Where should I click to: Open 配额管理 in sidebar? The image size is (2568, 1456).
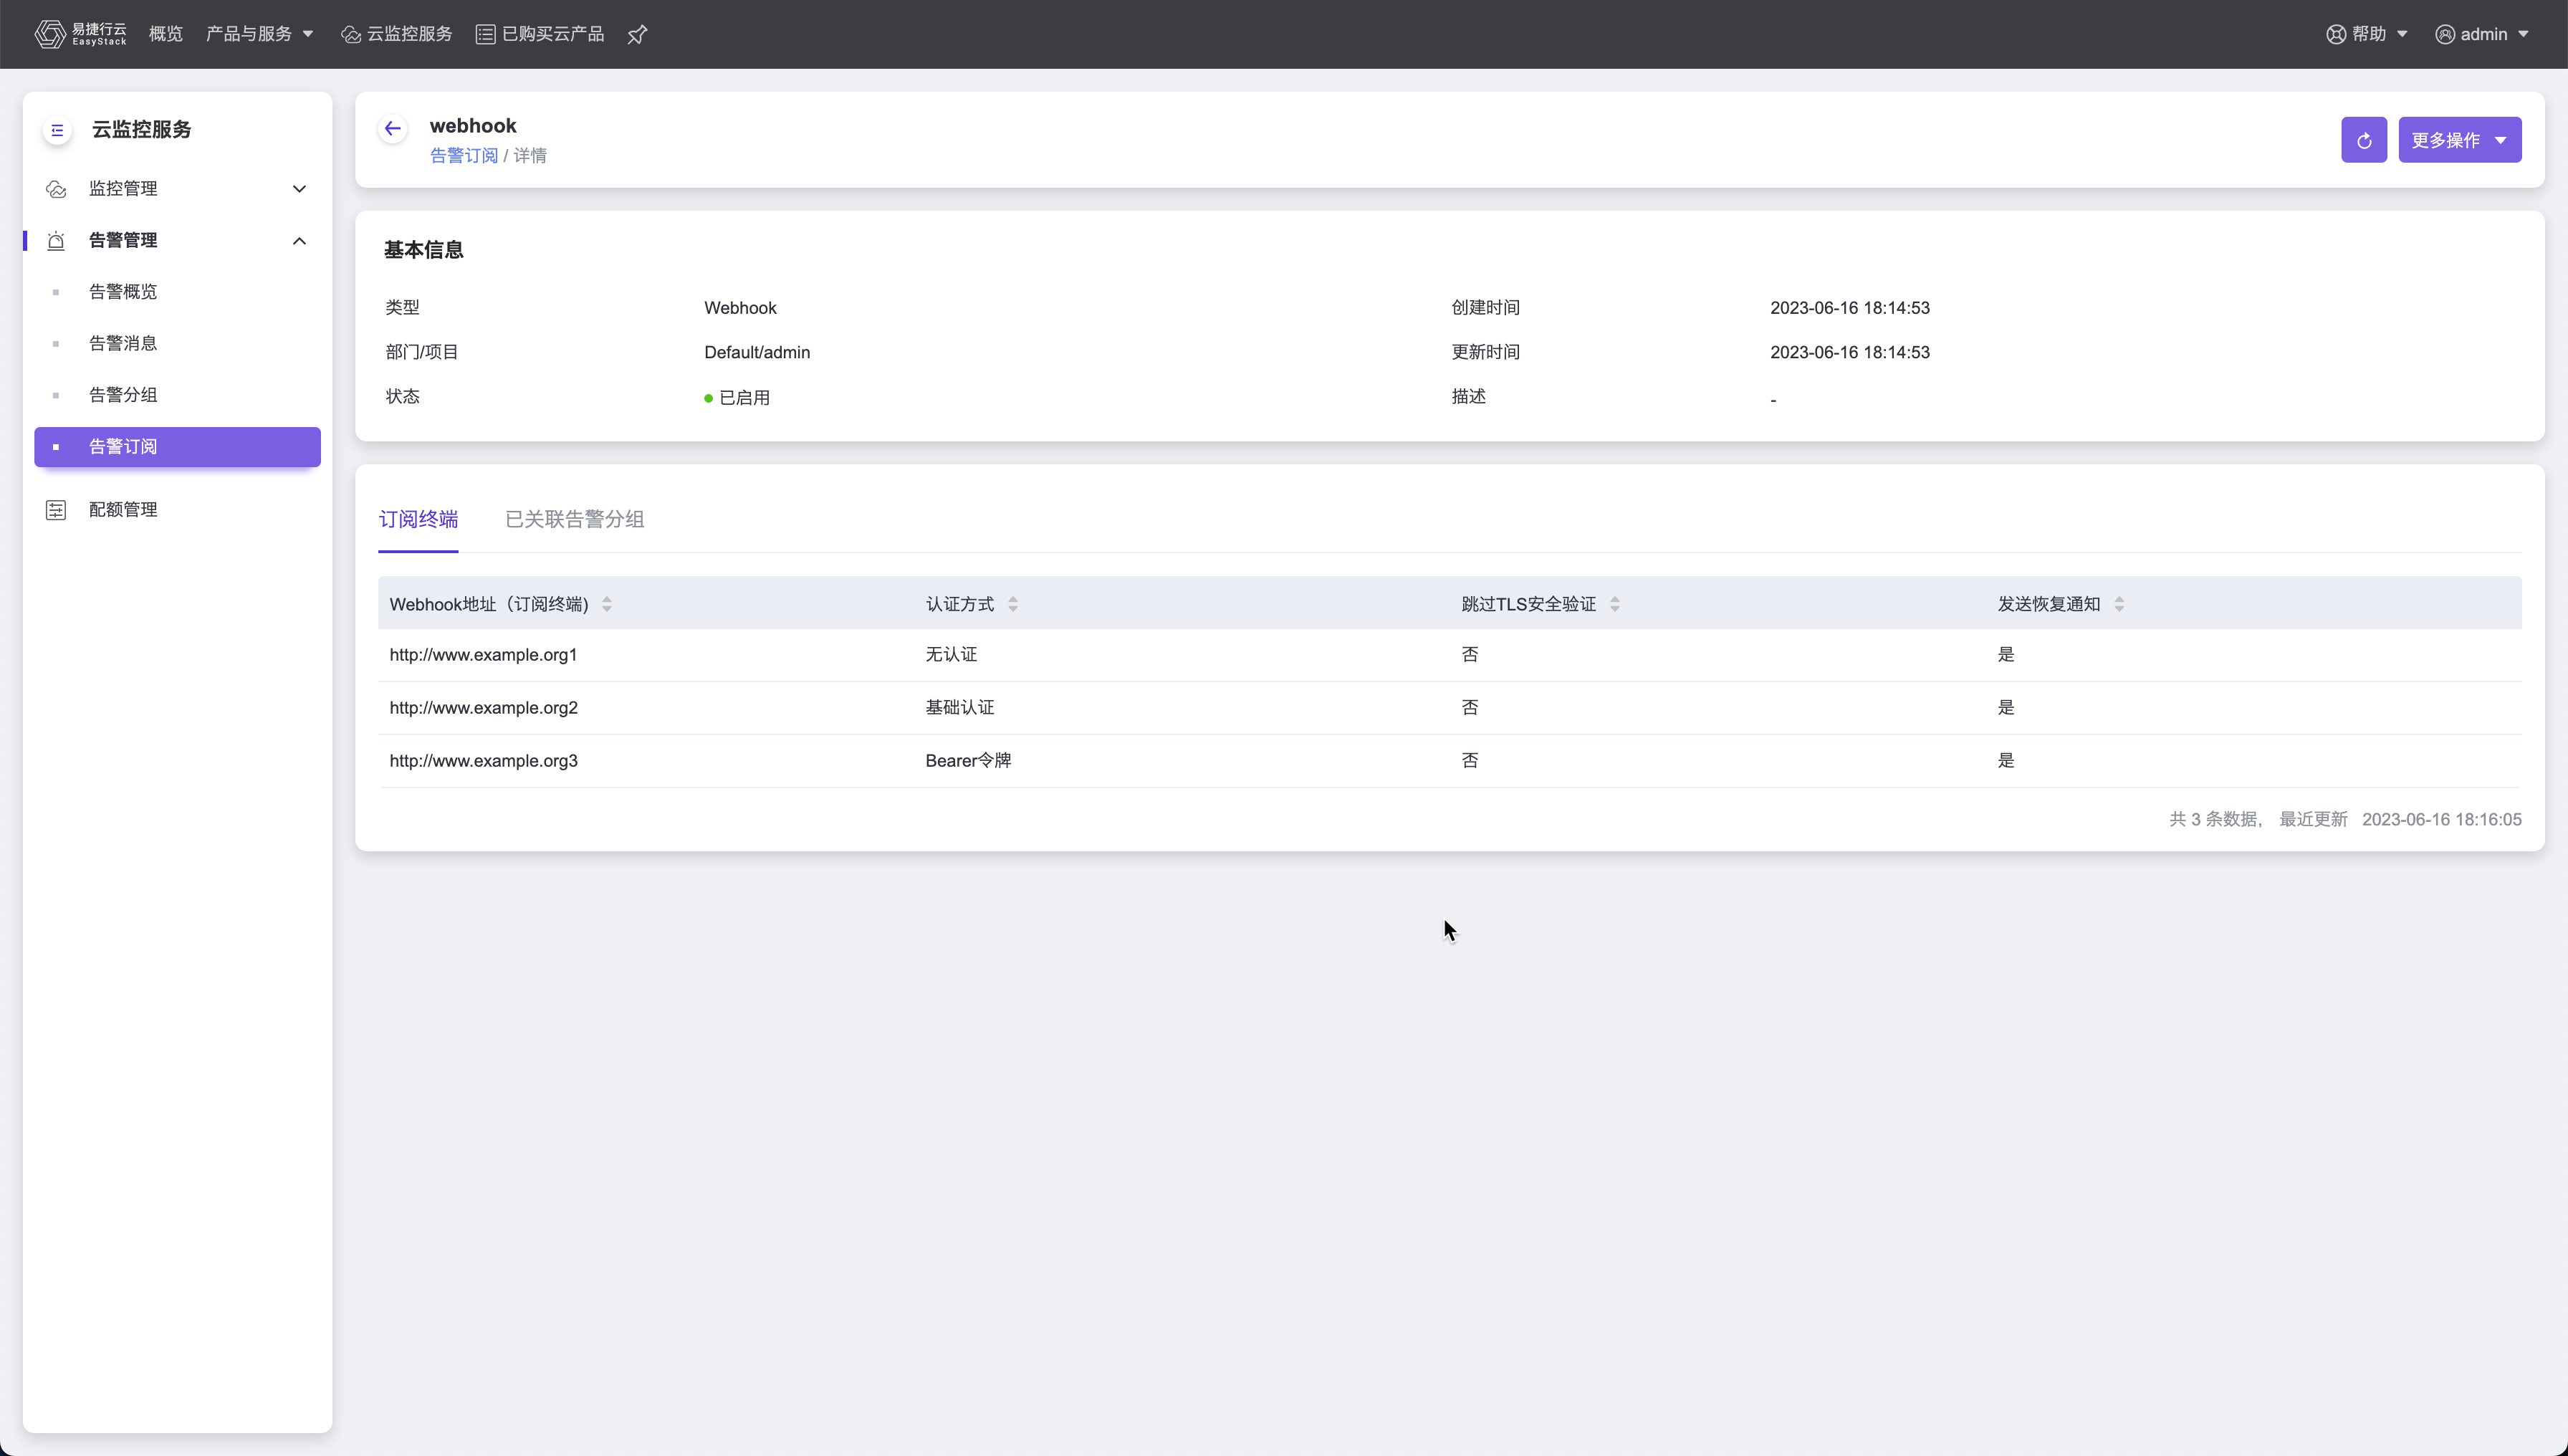pyautogui.click(x=123, y=509)
